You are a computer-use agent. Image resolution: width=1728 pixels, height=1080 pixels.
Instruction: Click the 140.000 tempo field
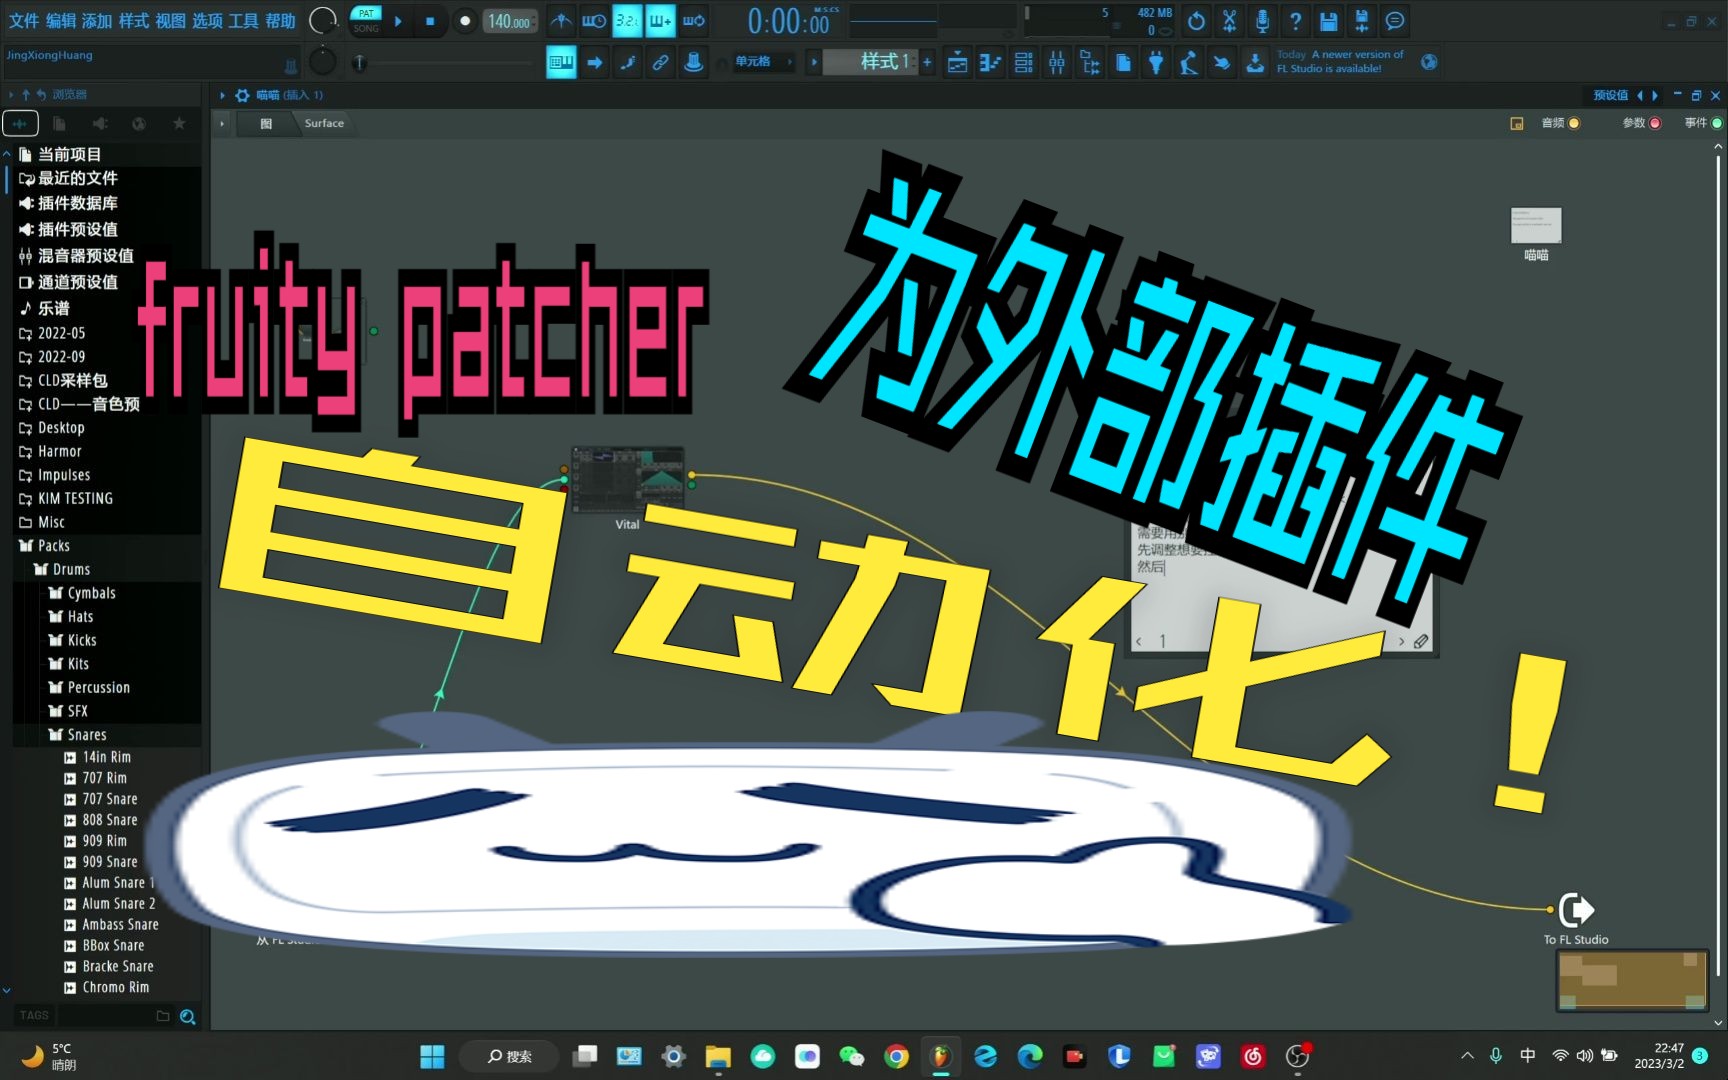click(509, 21)
